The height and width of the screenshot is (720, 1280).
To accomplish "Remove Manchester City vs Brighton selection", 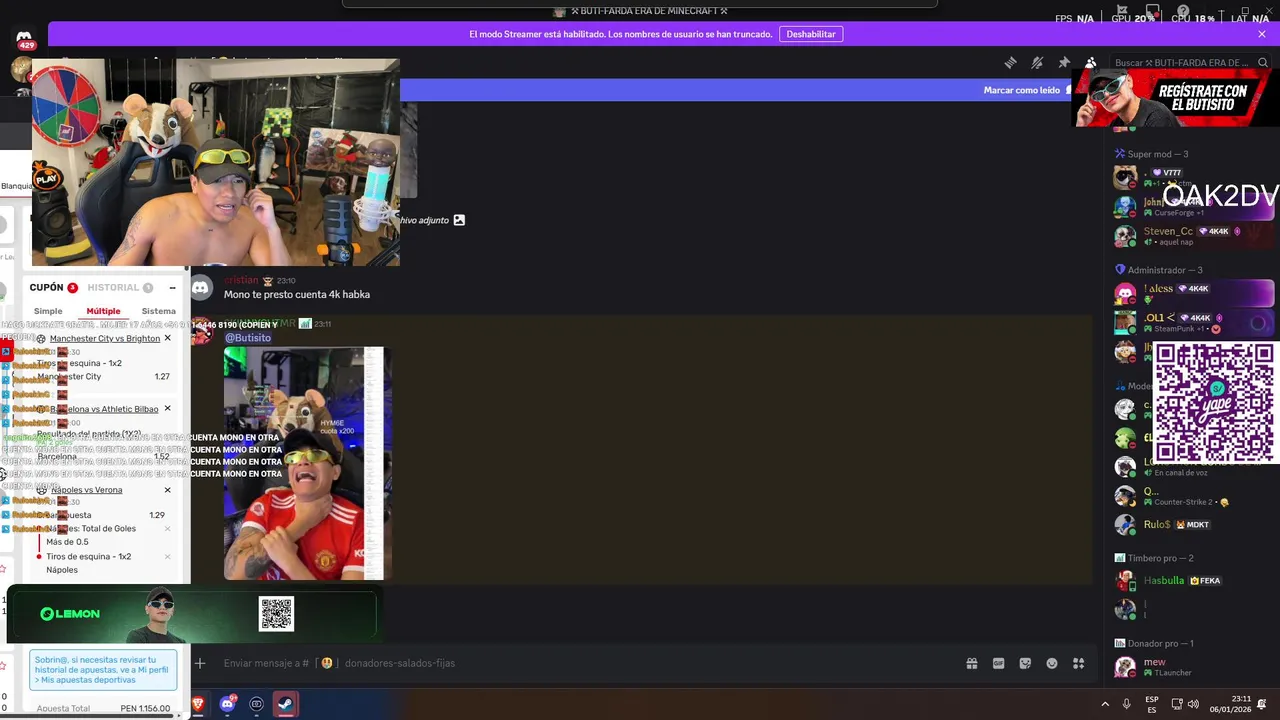I will (x=168, y=338).
